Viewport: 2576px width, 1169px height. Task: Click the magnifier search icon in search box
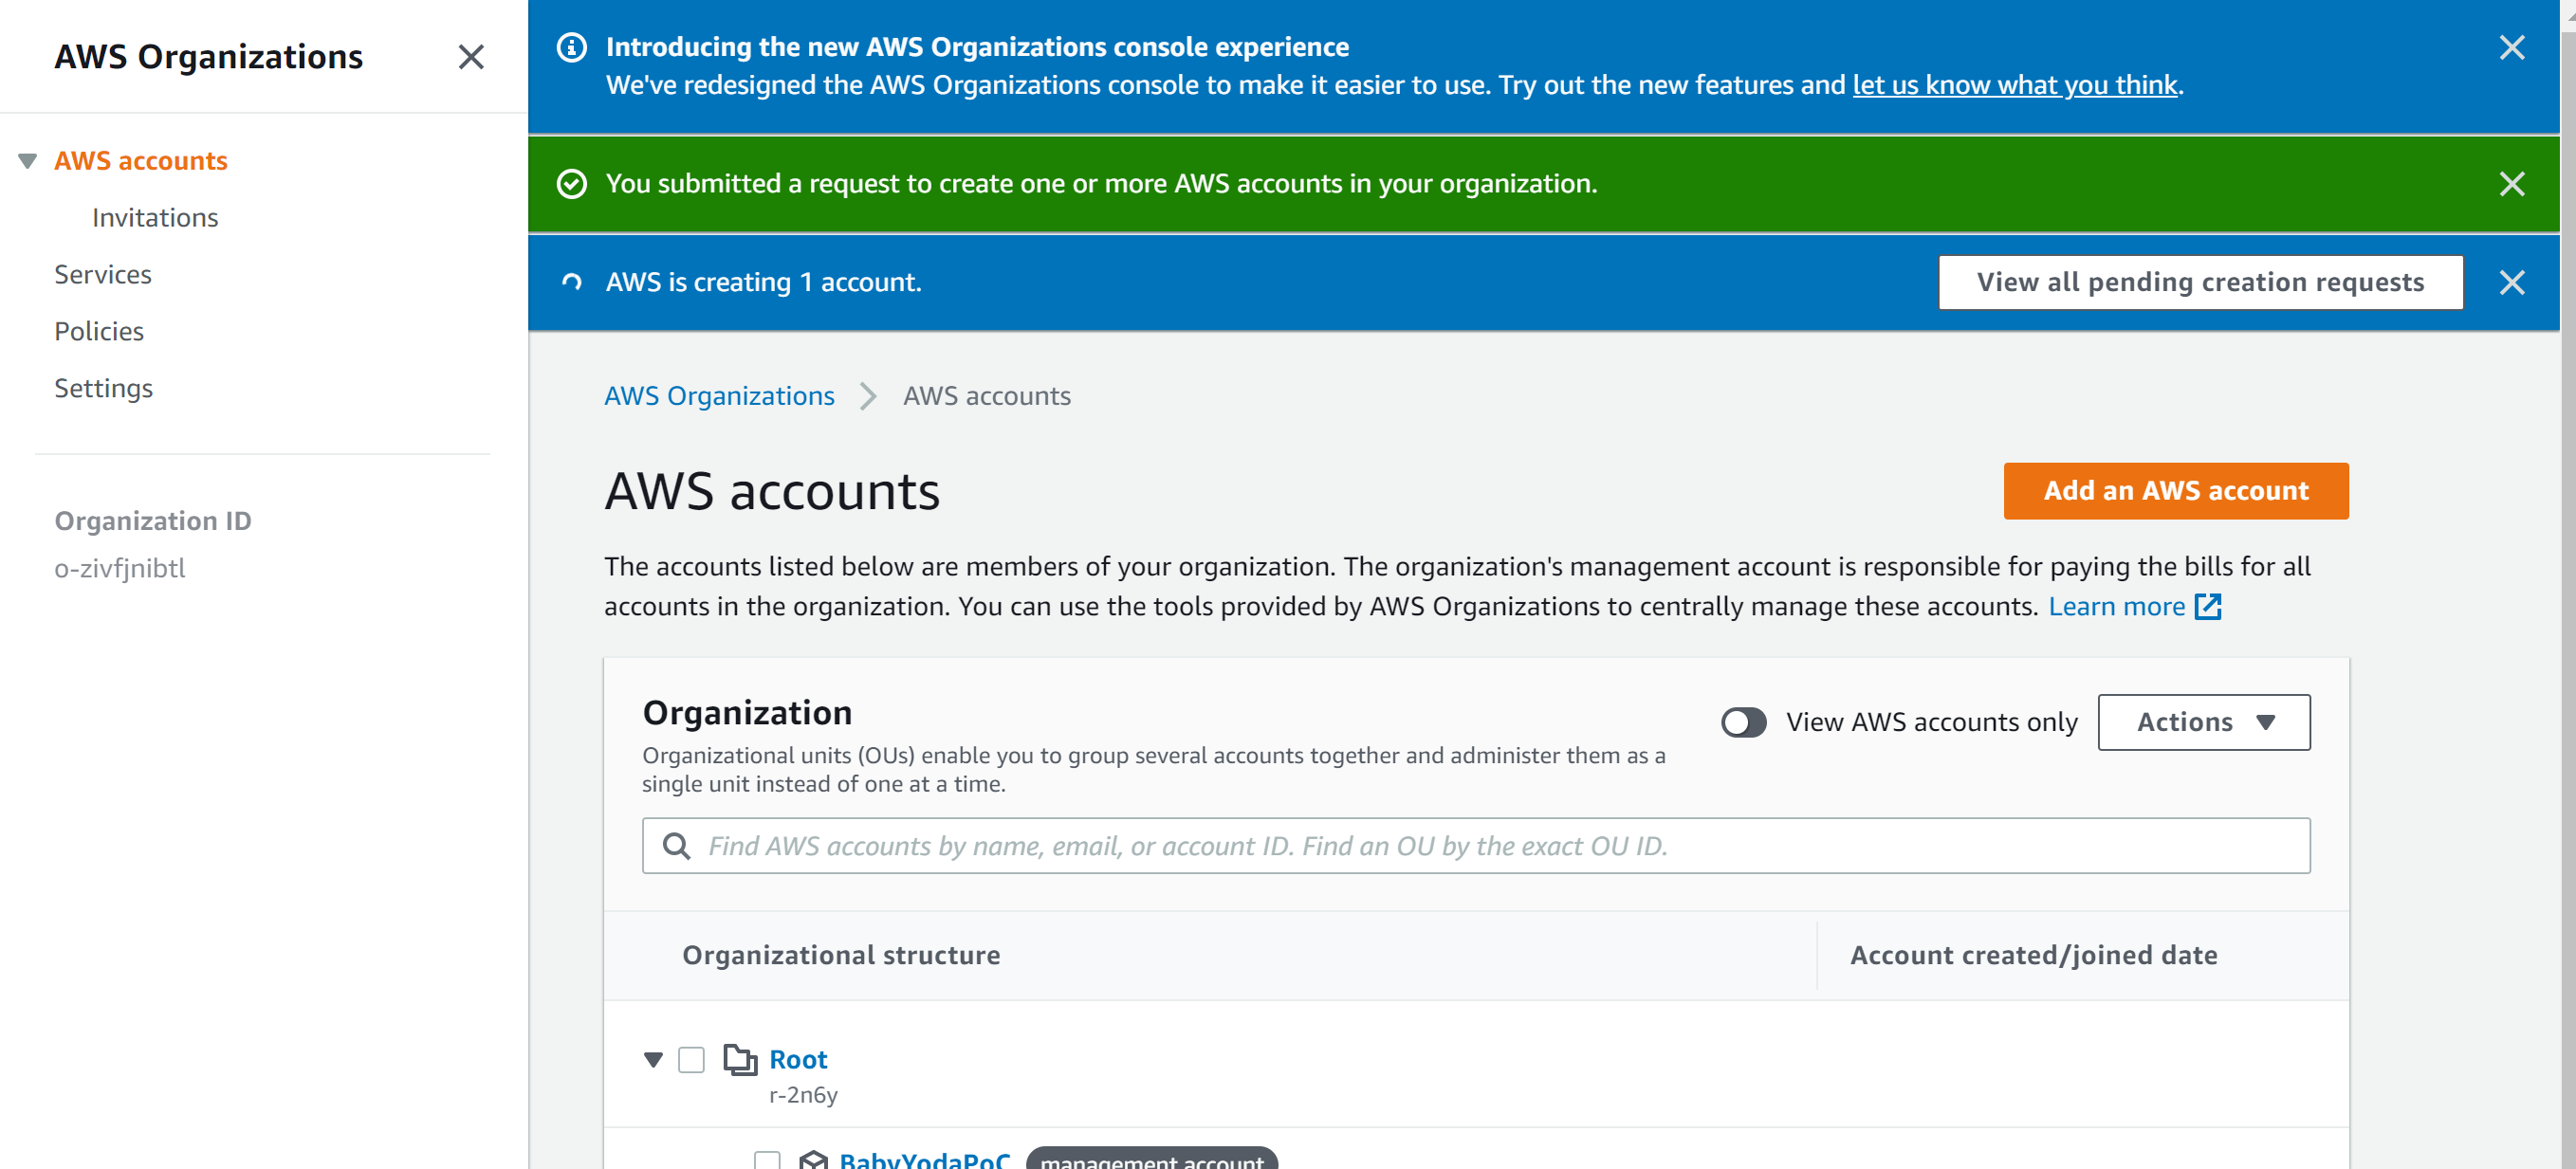[677, 846]
